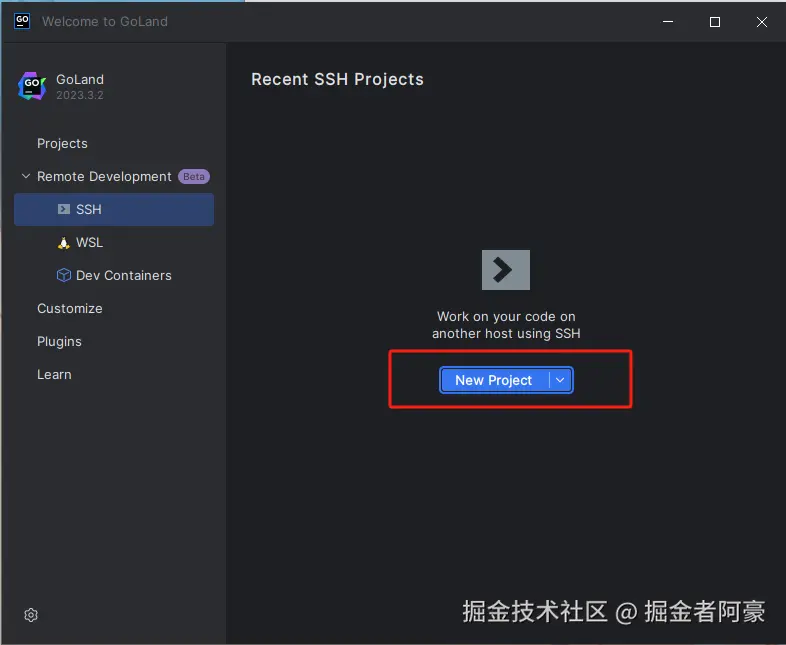Click the GoLand title bar app icon

point(22,21)
